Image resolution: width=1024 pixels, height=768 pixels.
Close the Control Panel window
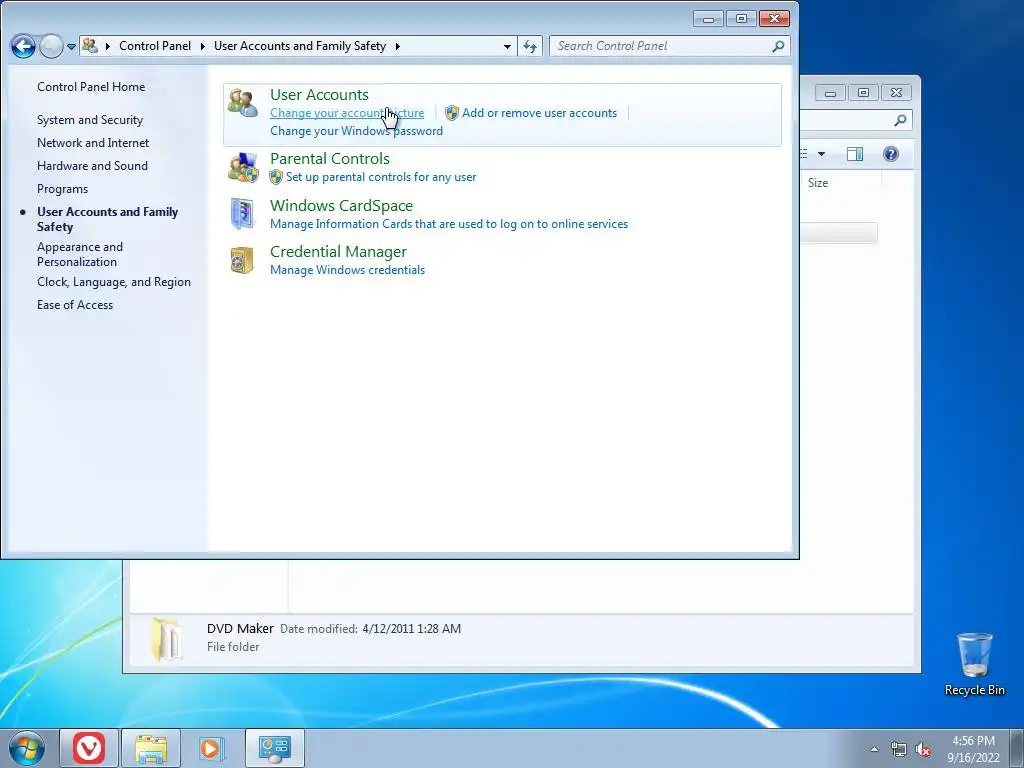click(x=774, y=19)
